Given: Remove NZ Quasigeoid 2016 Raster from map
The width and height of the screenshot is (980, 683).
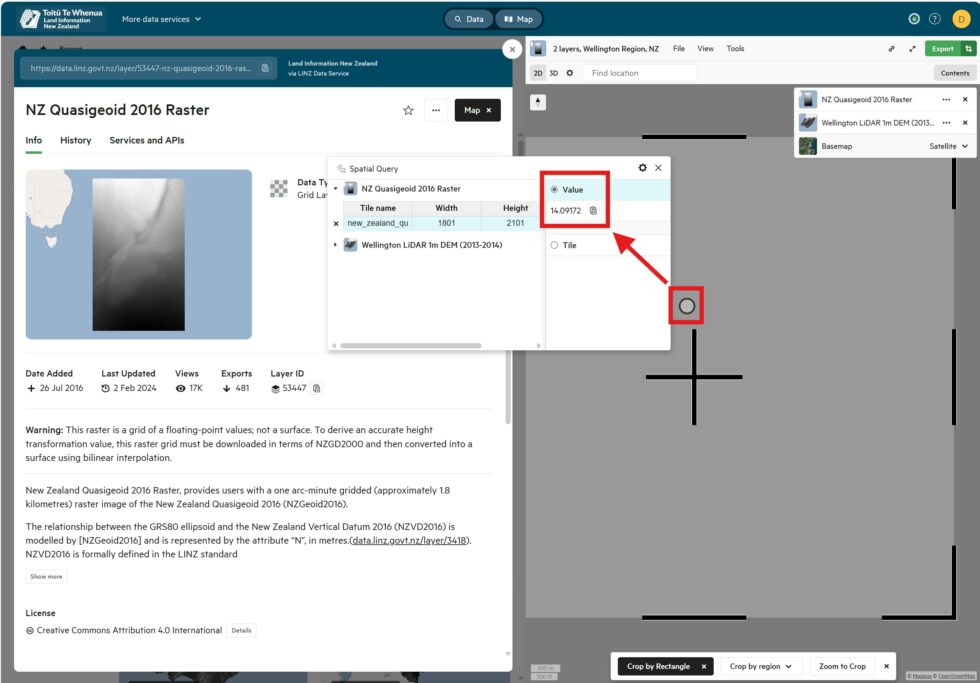Looking at the screenshot, I should 965,99.
